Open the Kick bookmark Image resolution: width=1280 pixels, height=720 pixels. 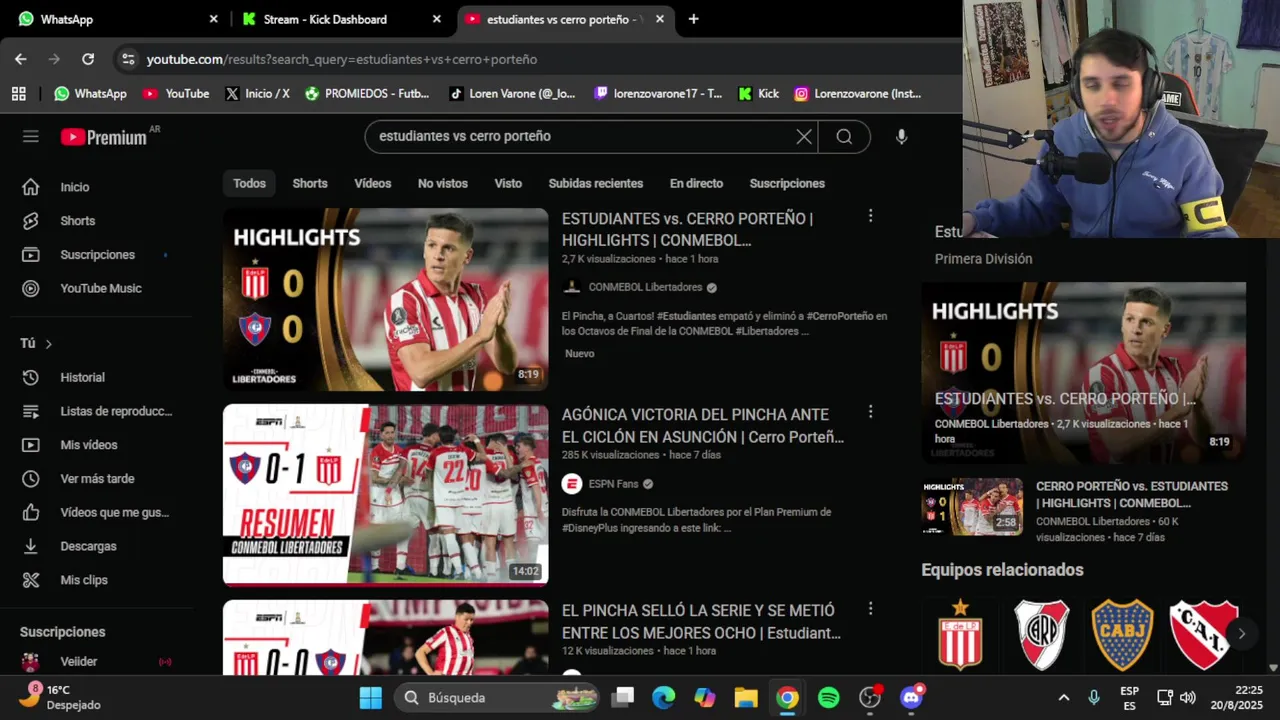click(759, 94)
